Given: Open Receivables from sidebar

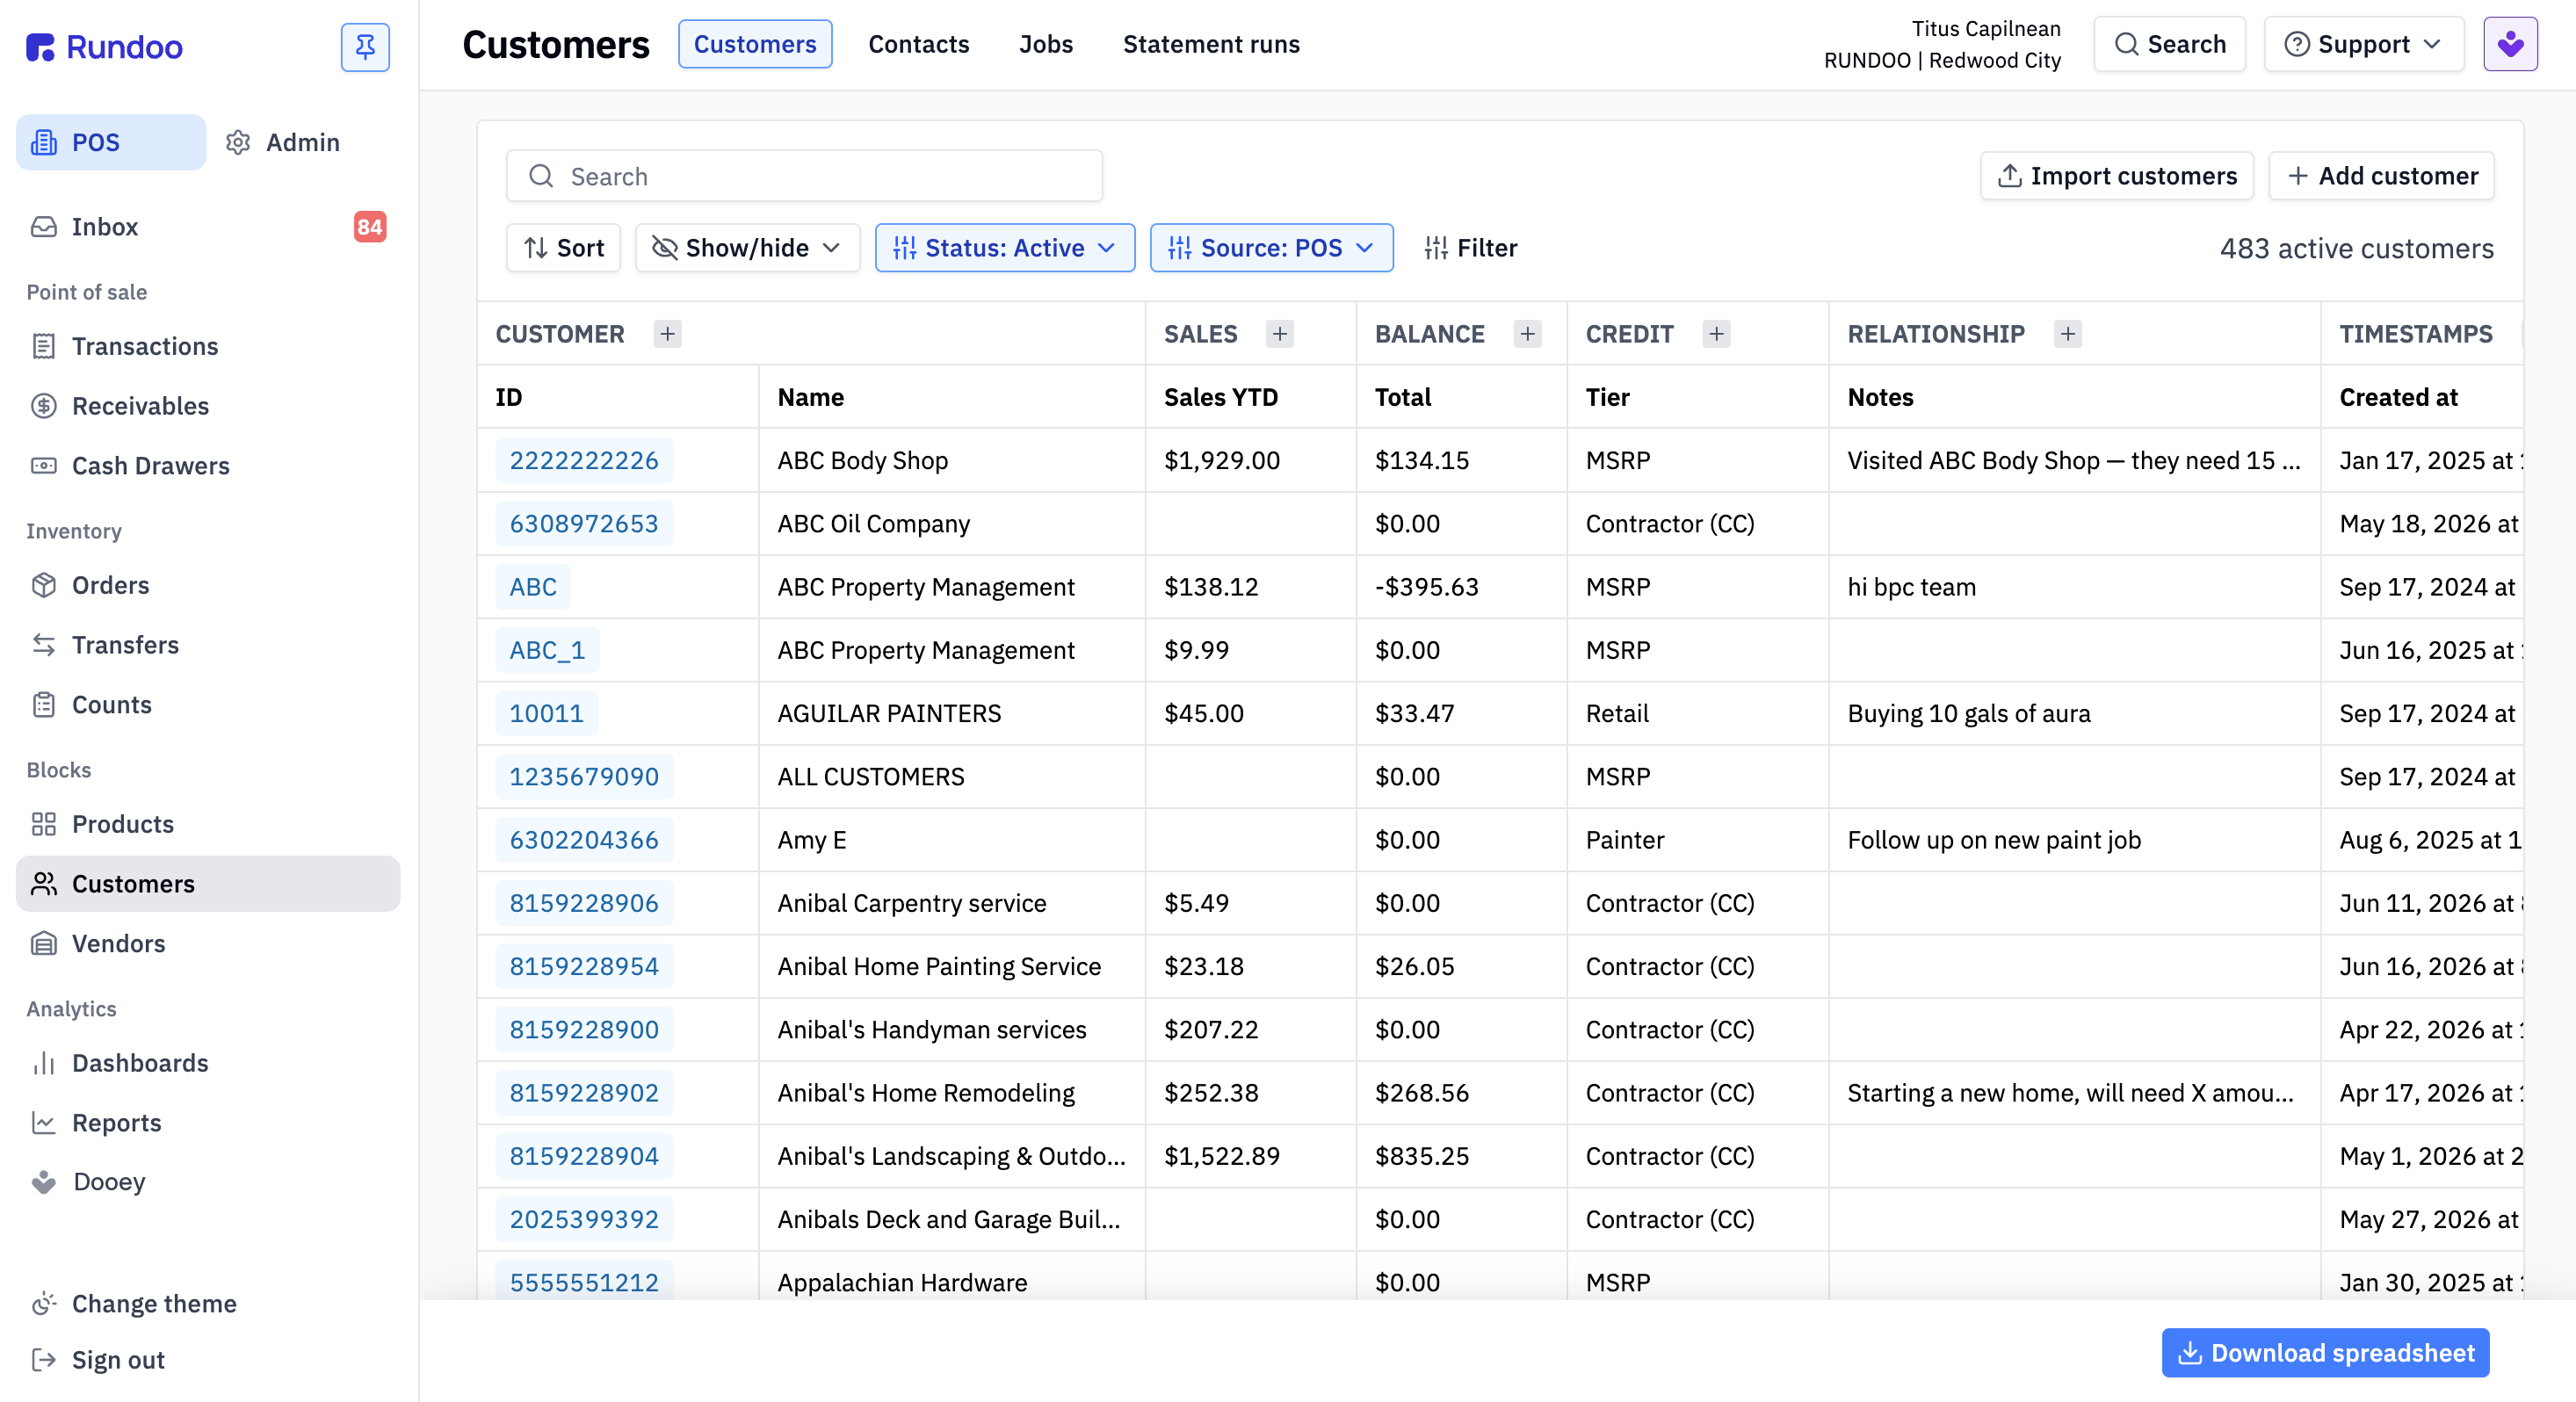Looking at the screenshot, I should (x=207, y=406).
